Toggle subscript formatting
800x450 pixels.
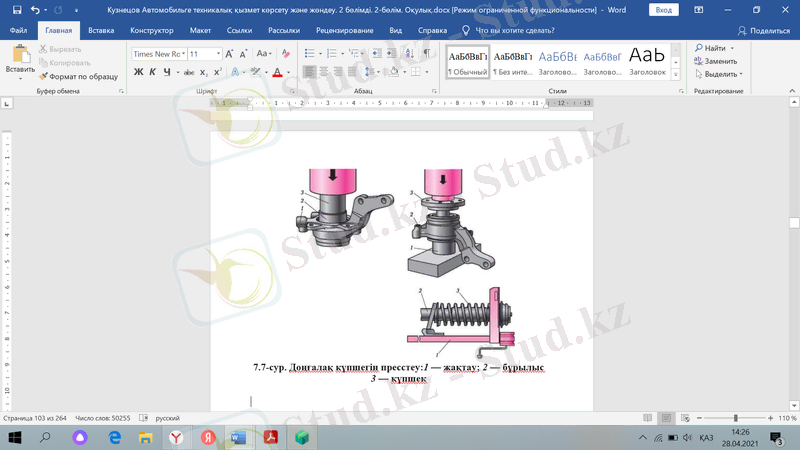tap(203, 72)
